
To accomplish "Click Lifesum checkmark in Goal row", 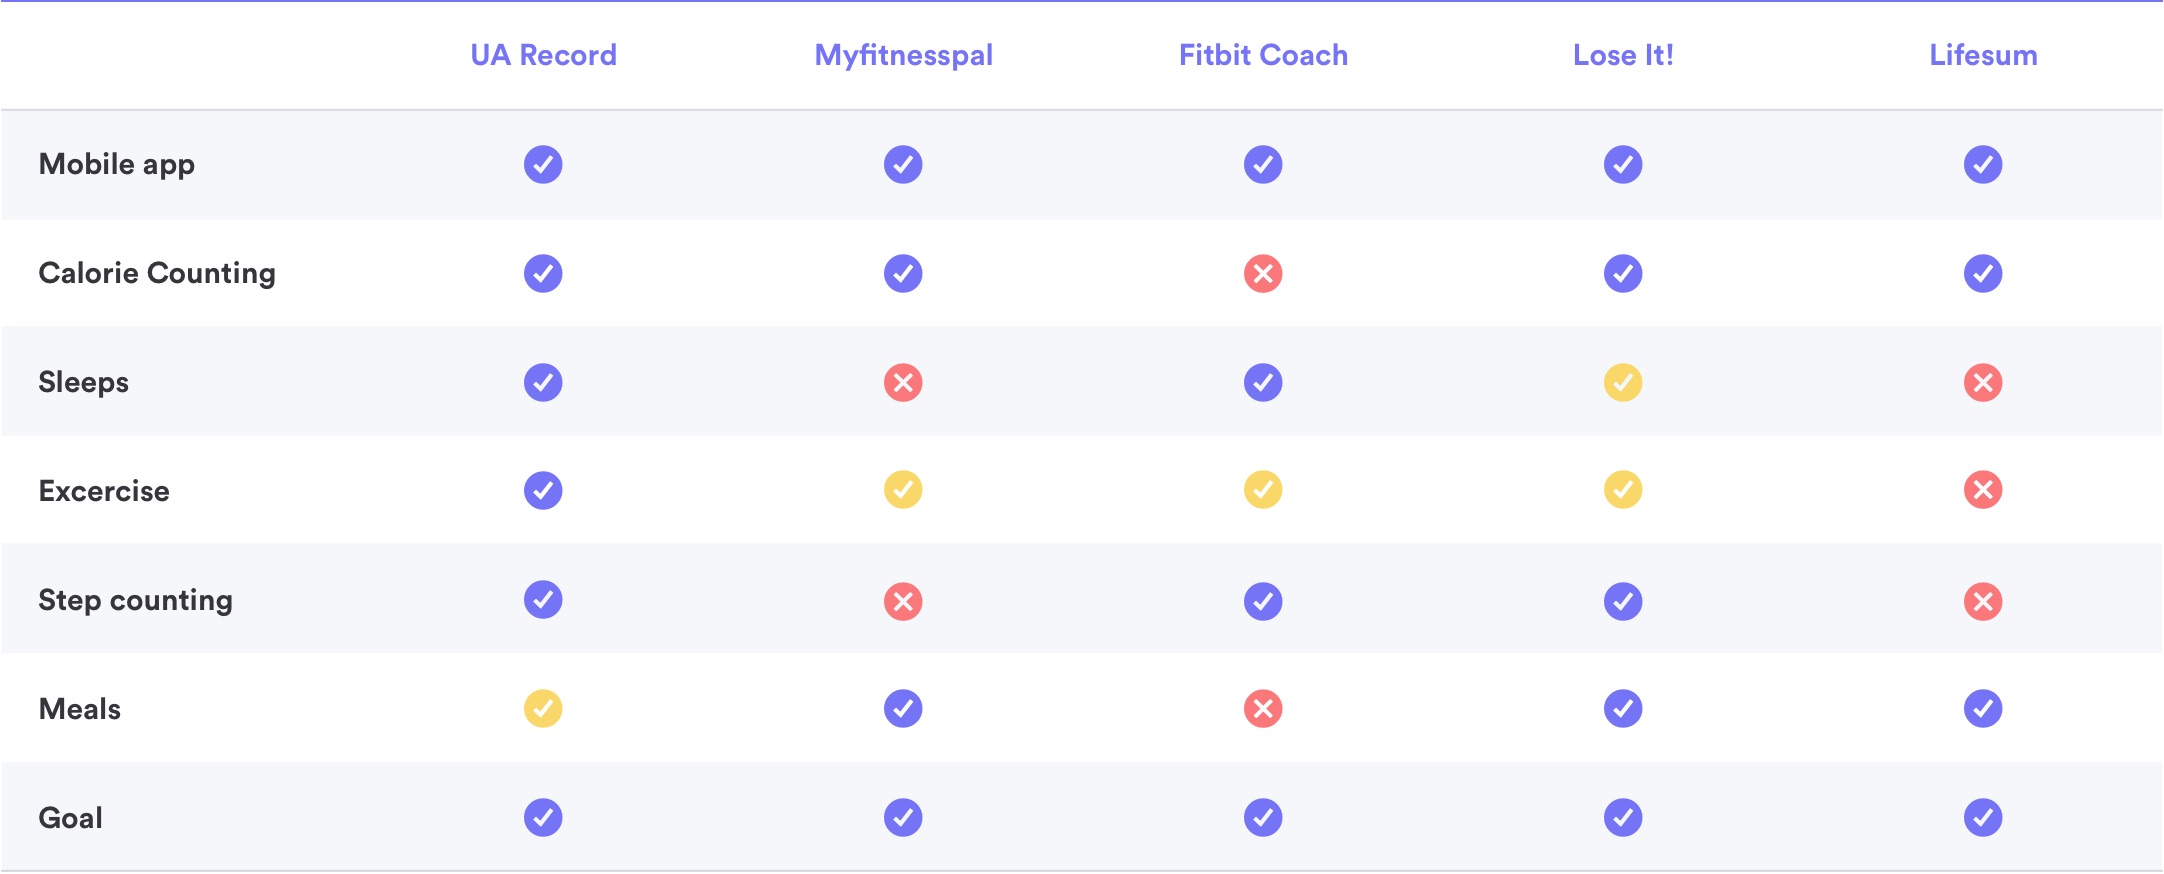I will [1983, 817].
